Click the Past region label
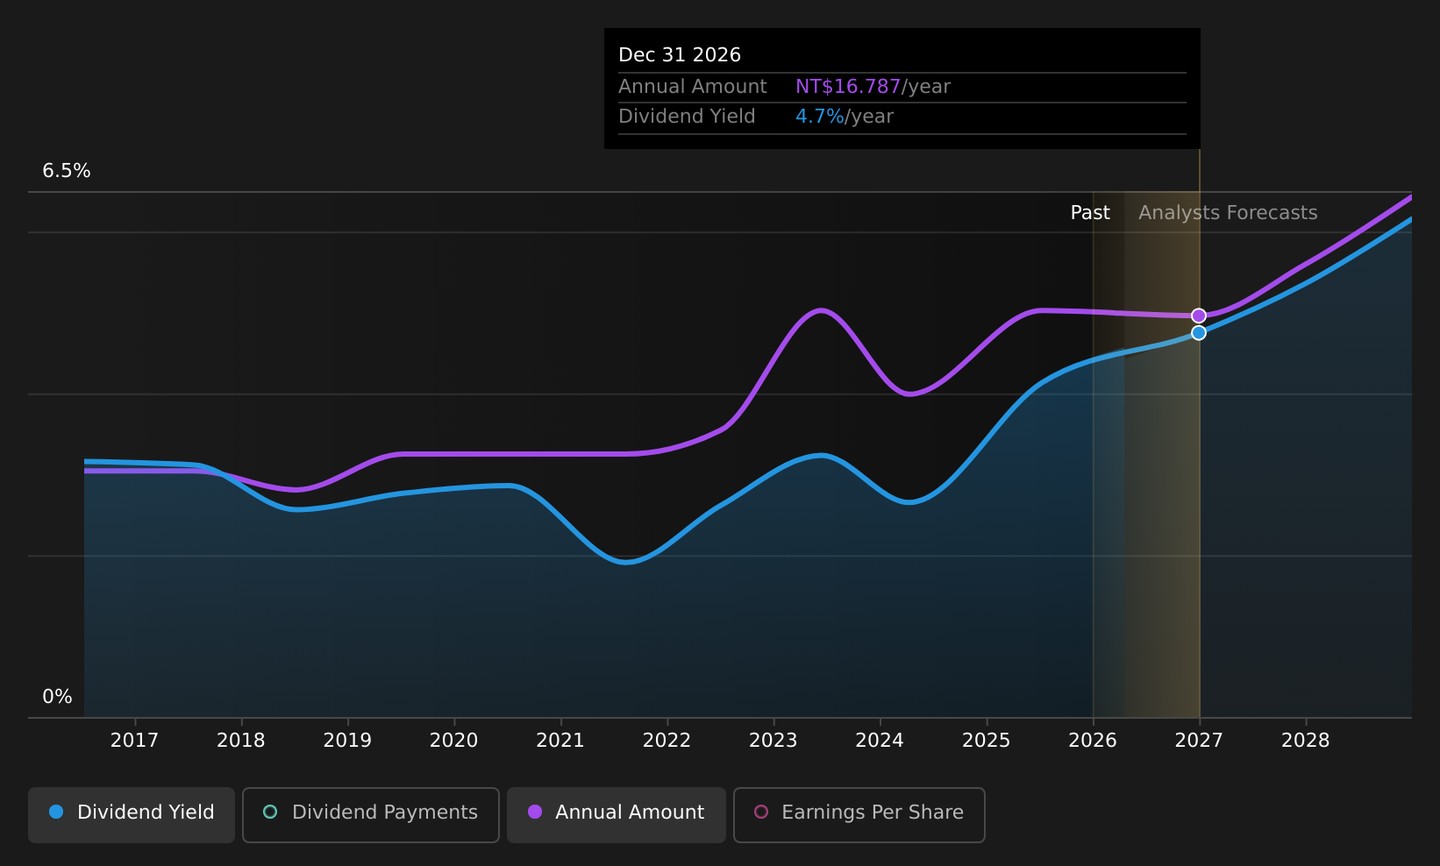 [1090, 213]
